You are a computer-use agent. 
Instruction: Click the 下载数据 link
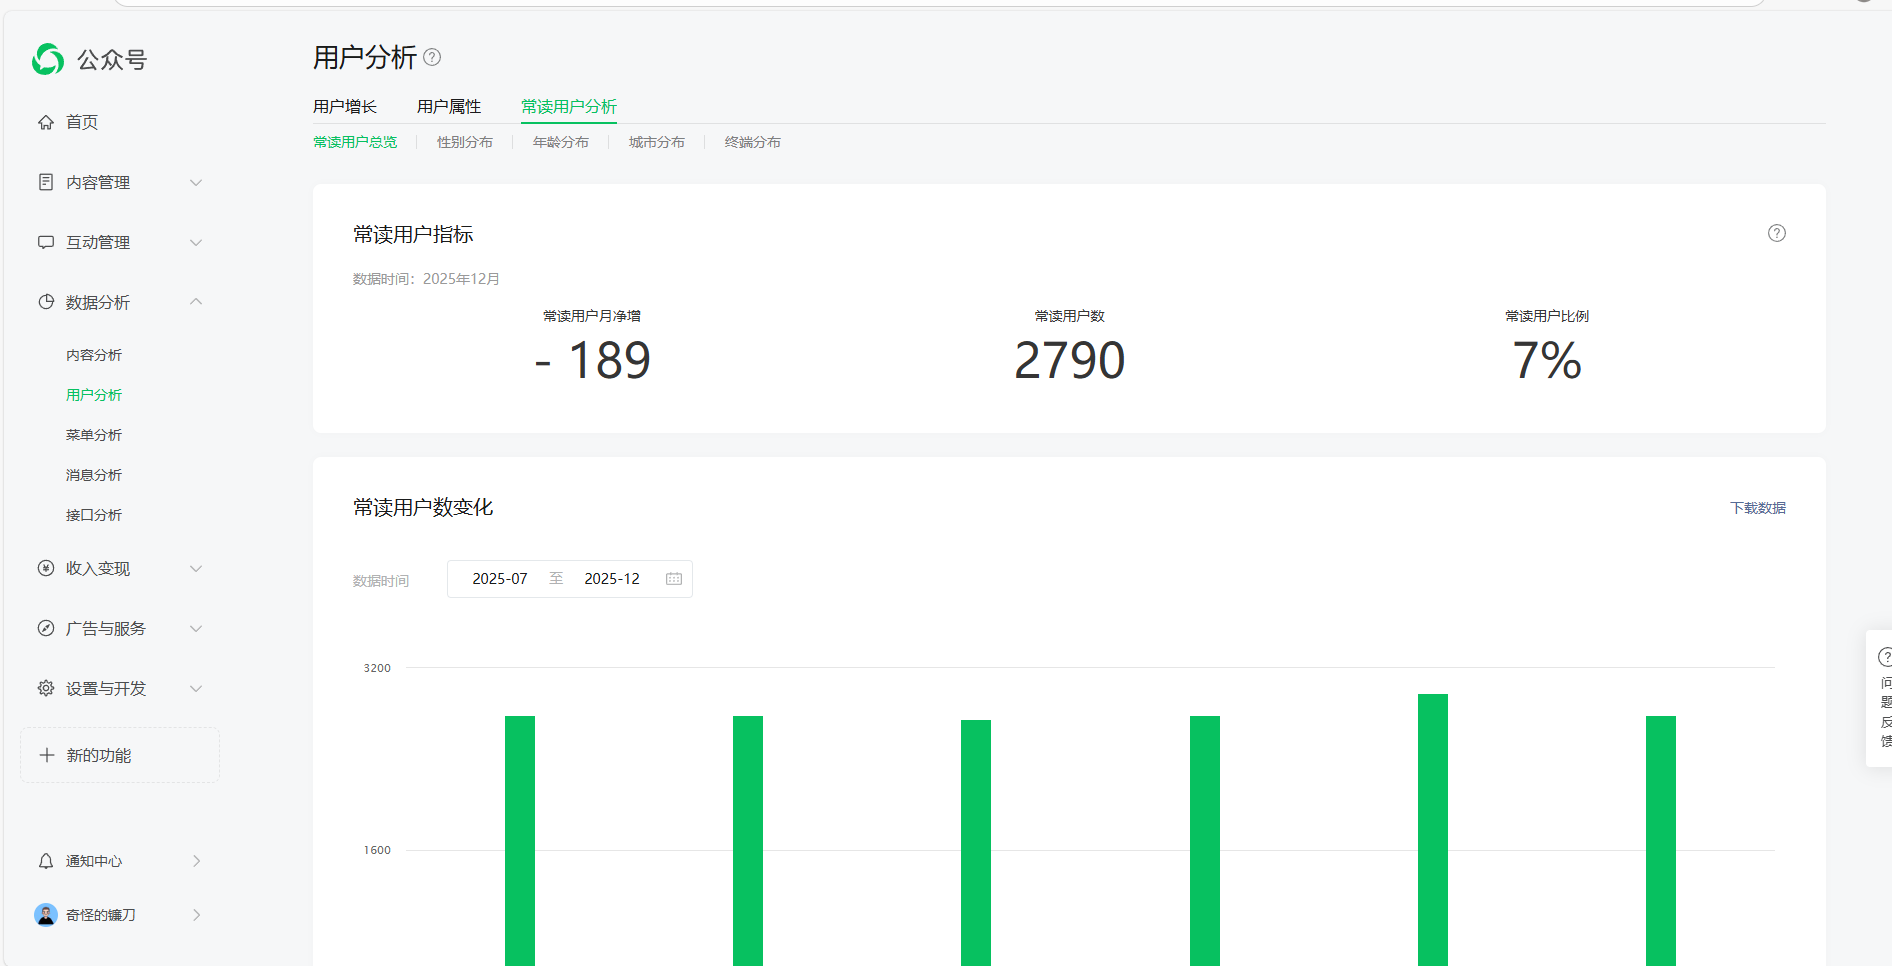tap(1757, 508)
